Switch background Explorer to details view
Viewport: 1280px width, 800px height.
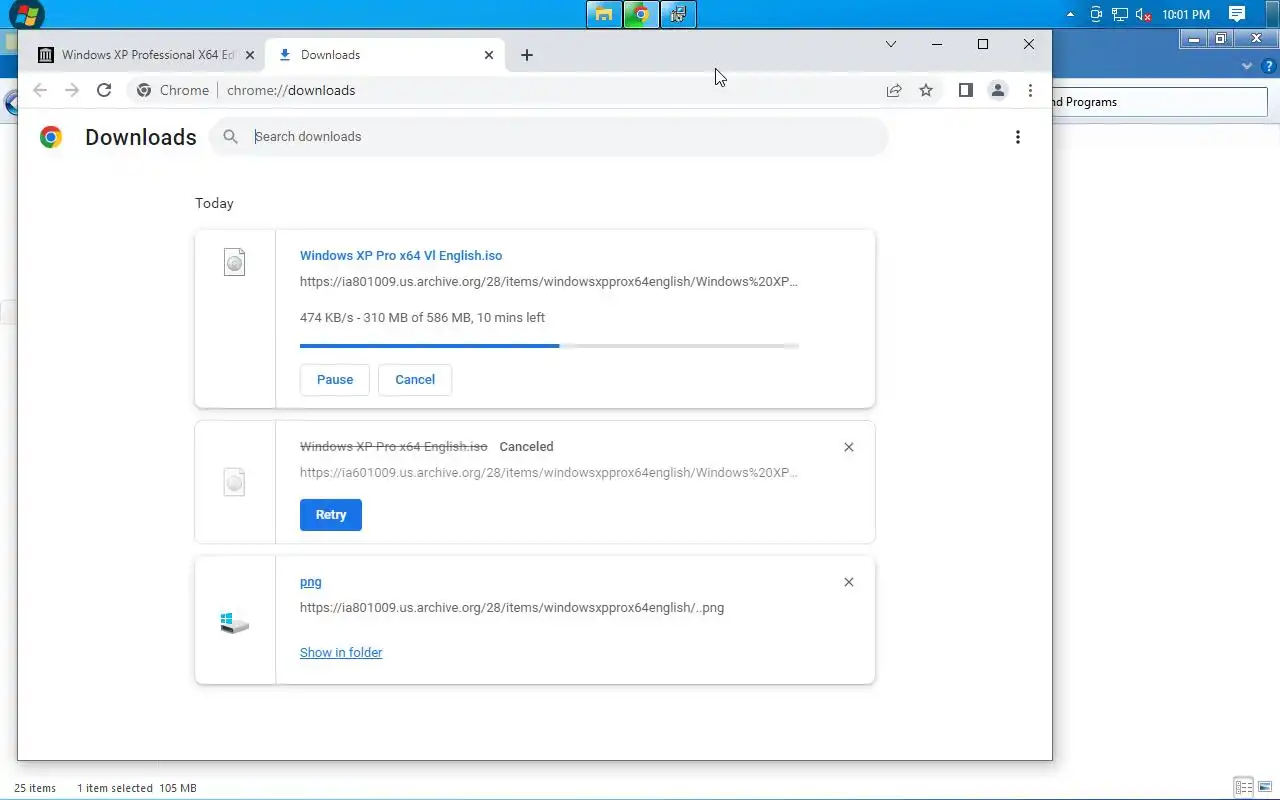pyautogui.click(x=1243, y=788)
